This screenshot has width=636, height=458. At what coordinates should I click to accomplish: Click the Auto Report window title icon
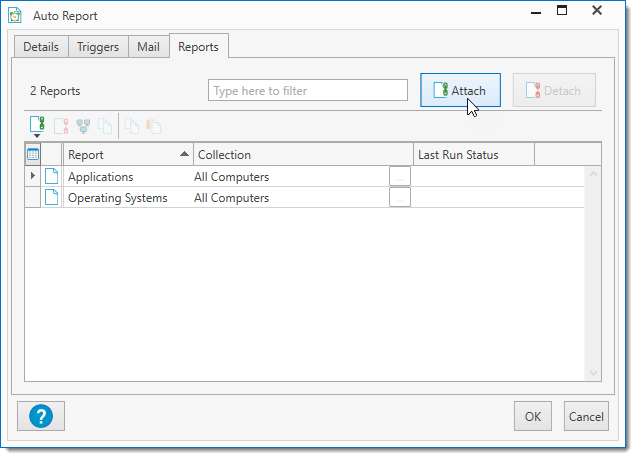pyautogui.click(x=15, y=15)
